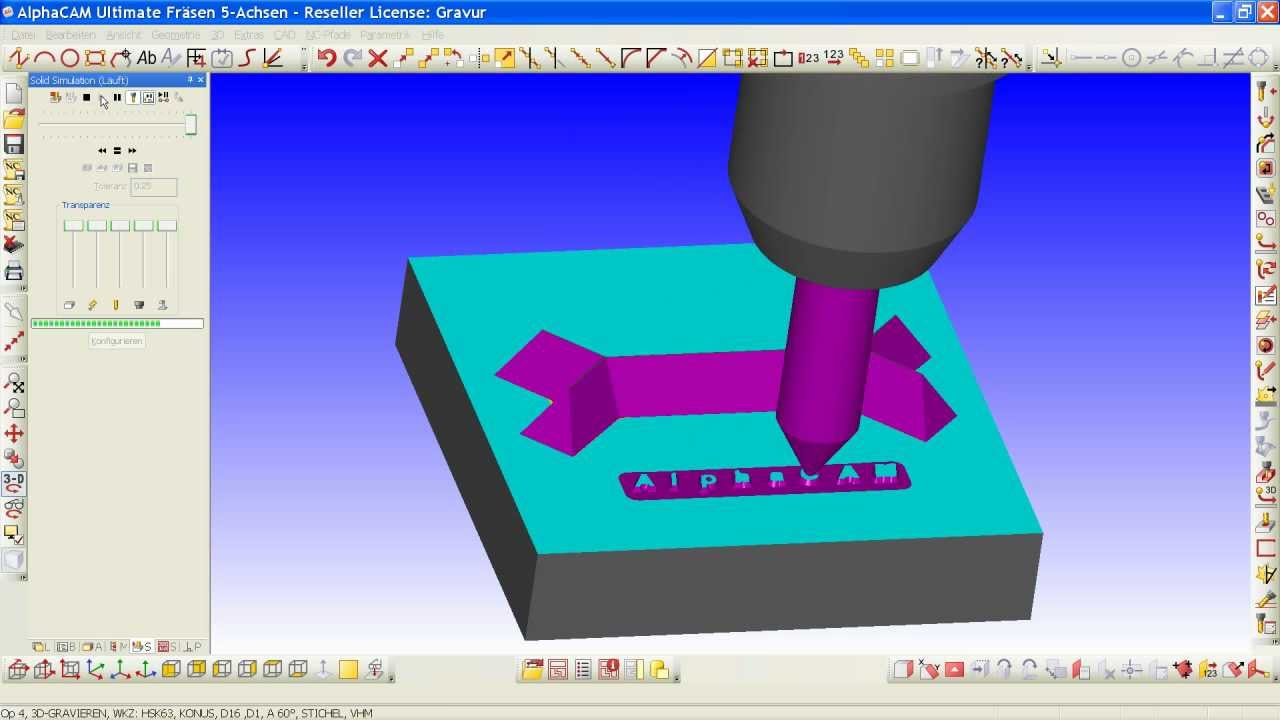Image resolution: width=1280 pixels, height=720 pixels.
Task: Open the Bearbeiten menu
Action: pos(71,35)
